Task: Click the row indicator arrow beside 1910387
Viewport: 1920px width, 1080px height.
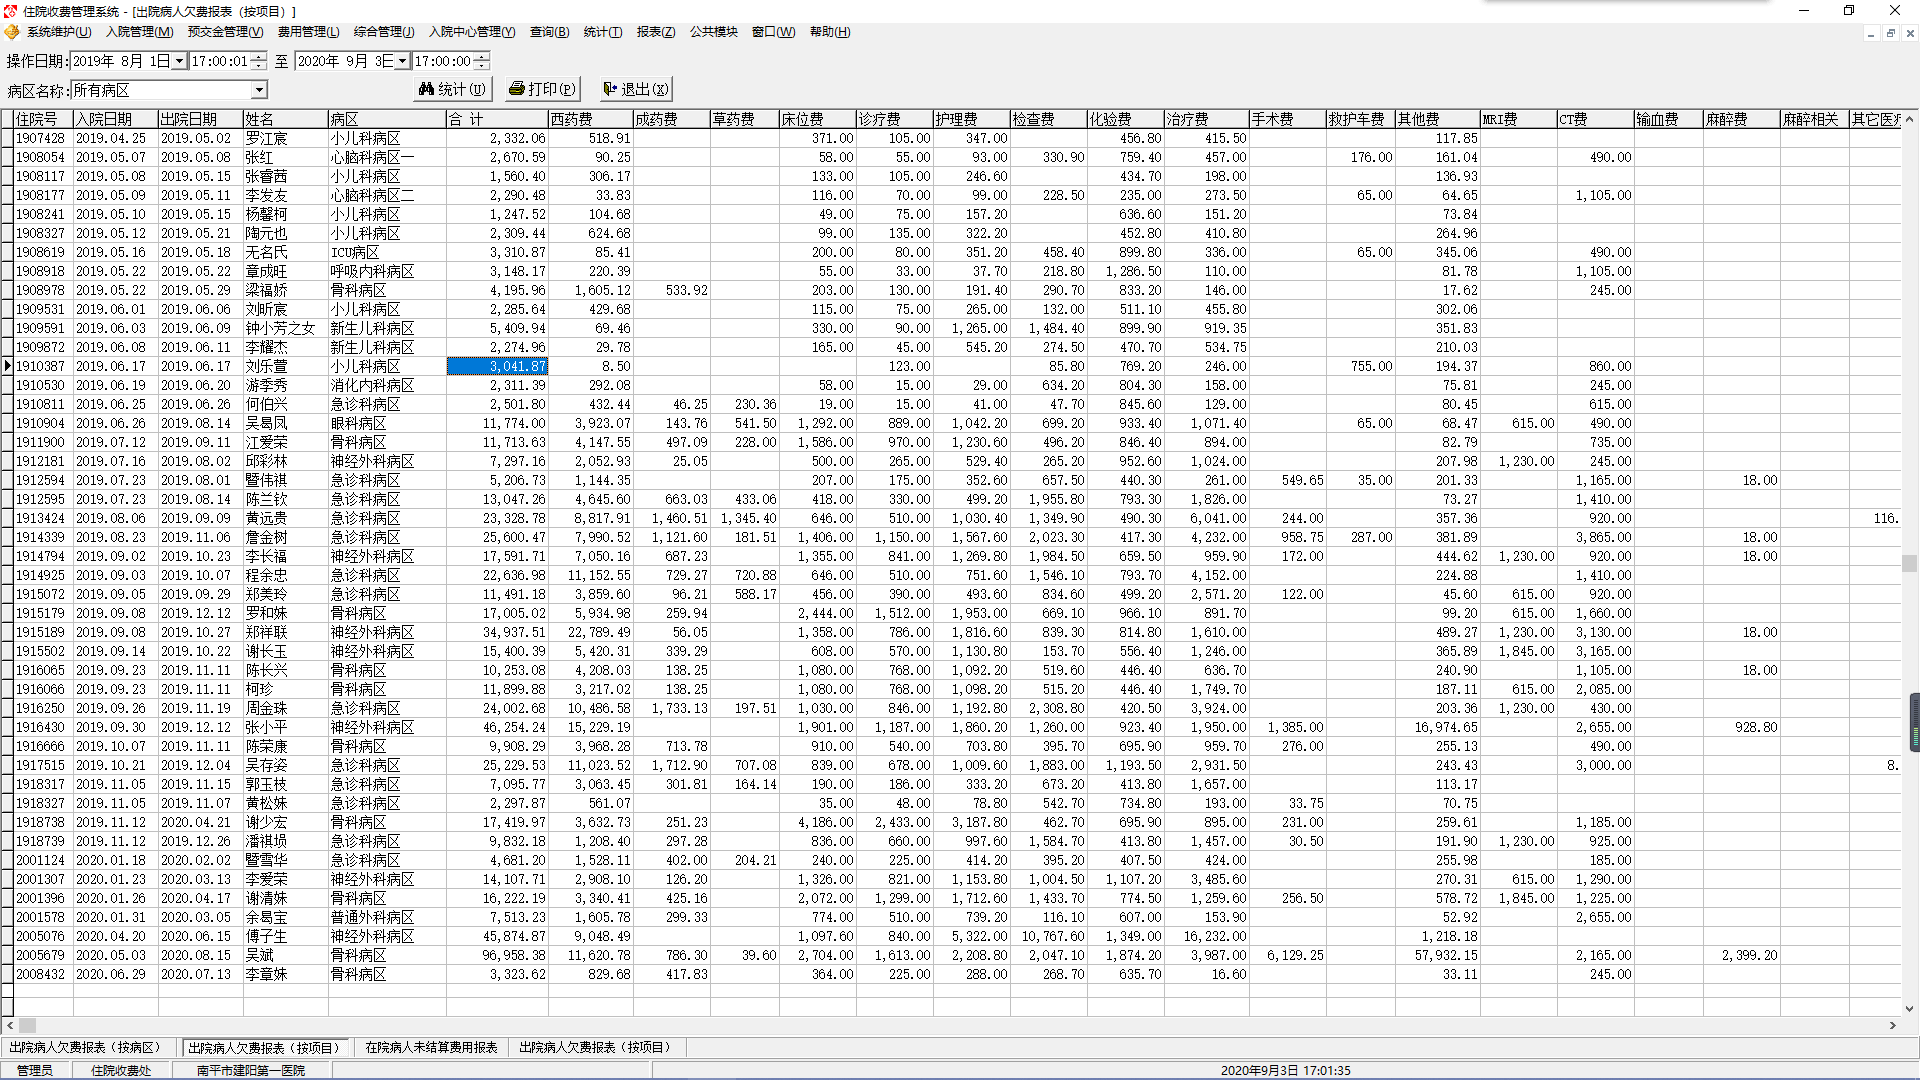Action: pyautogui.click(x=7, y=366)
